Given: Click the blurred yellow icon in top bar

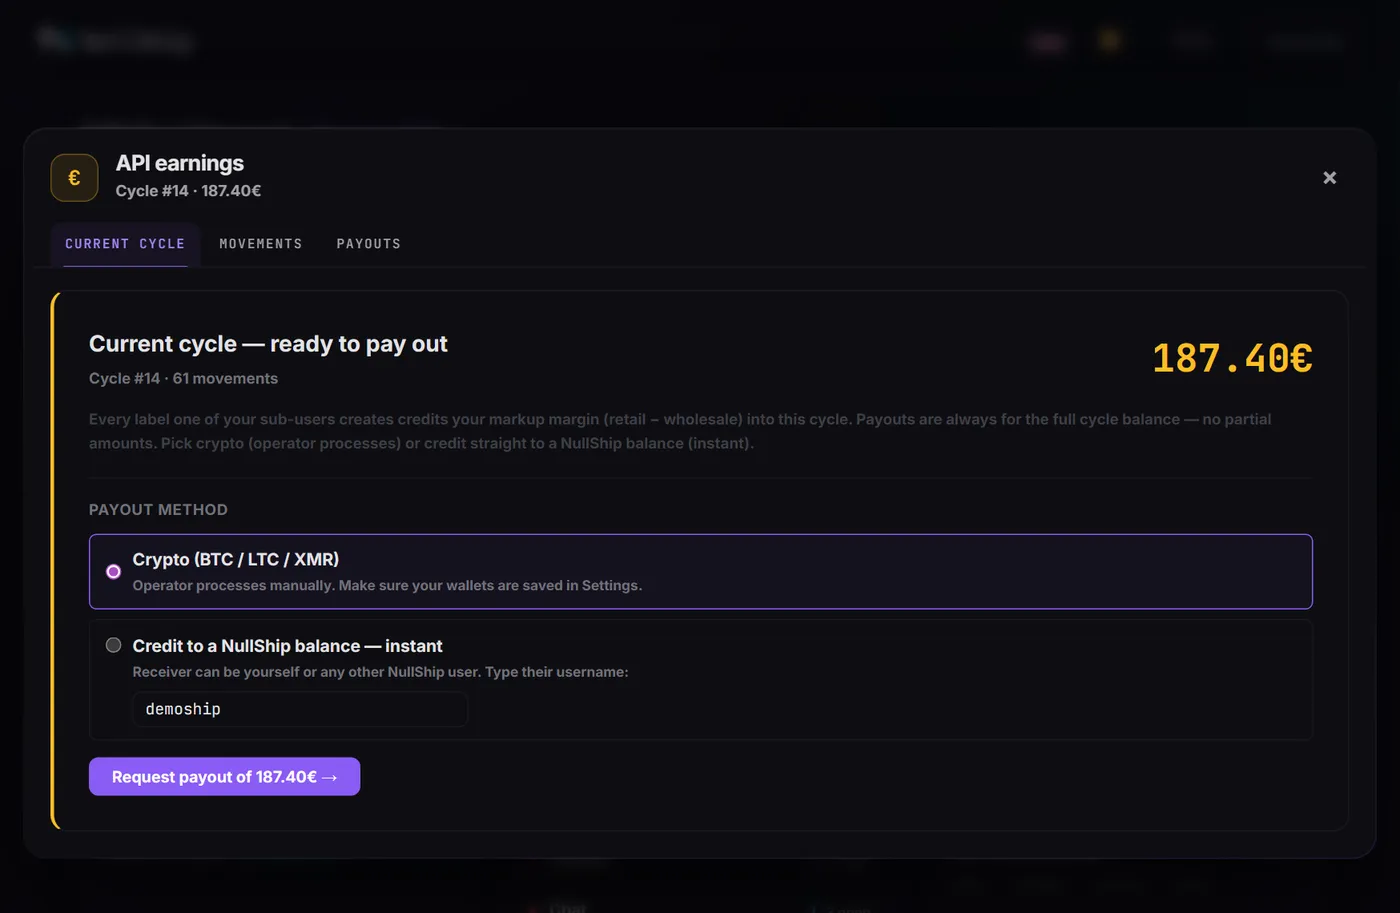Looking at the screenshot, I should 1109,40.
